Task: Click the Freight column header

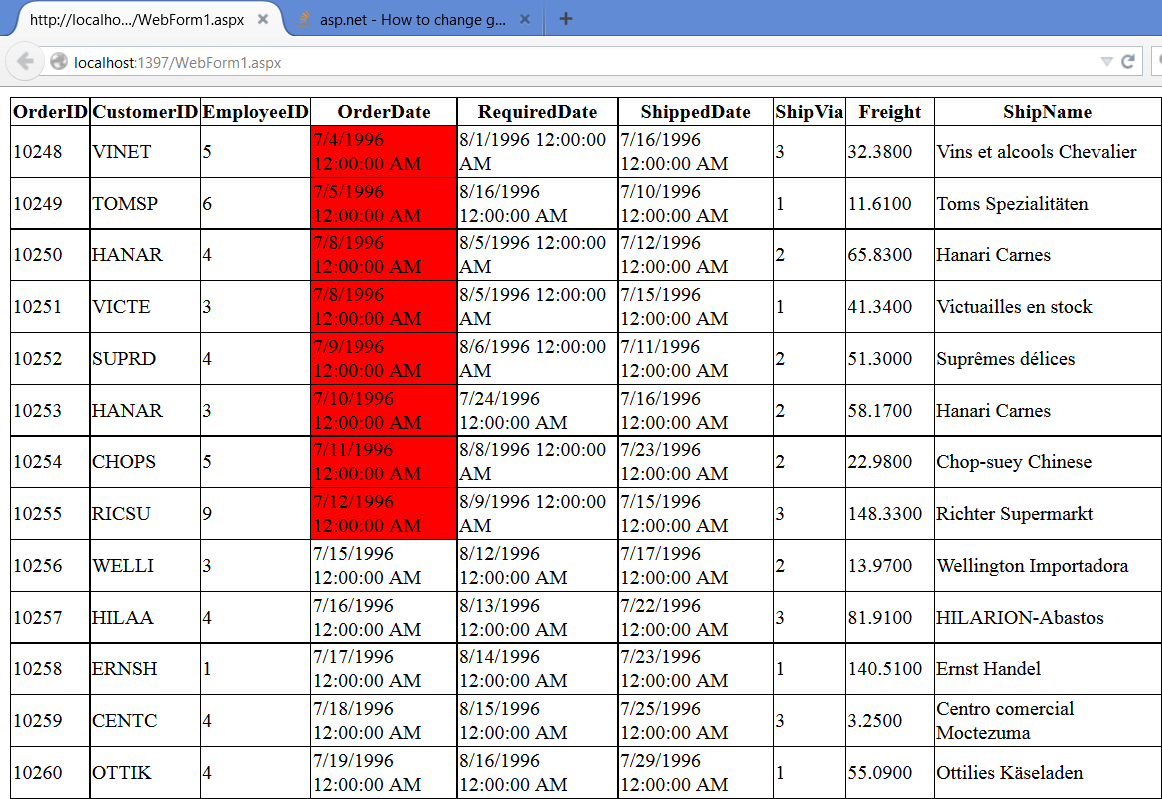Action: point(890,112)
